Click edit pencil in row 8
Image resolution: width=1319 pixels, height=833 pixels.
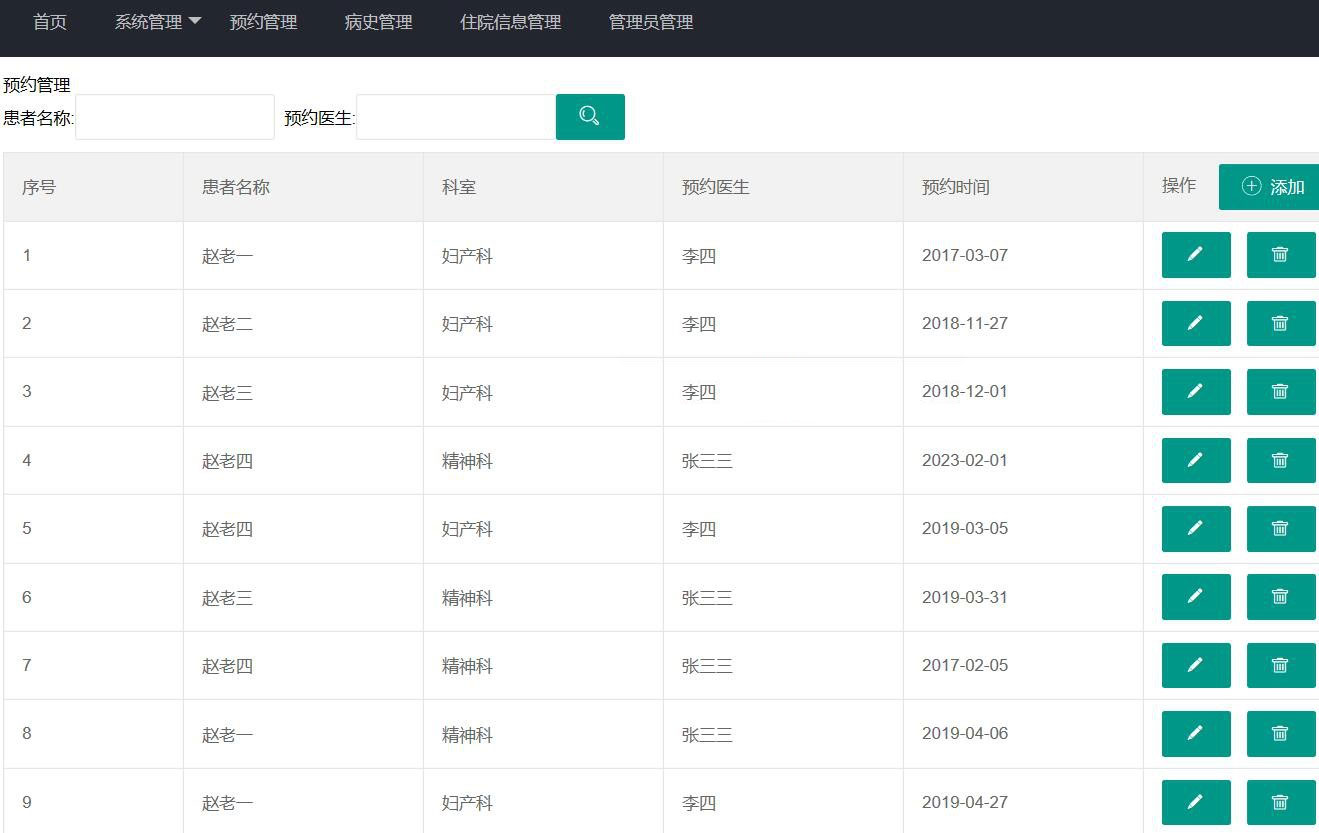1195,734
